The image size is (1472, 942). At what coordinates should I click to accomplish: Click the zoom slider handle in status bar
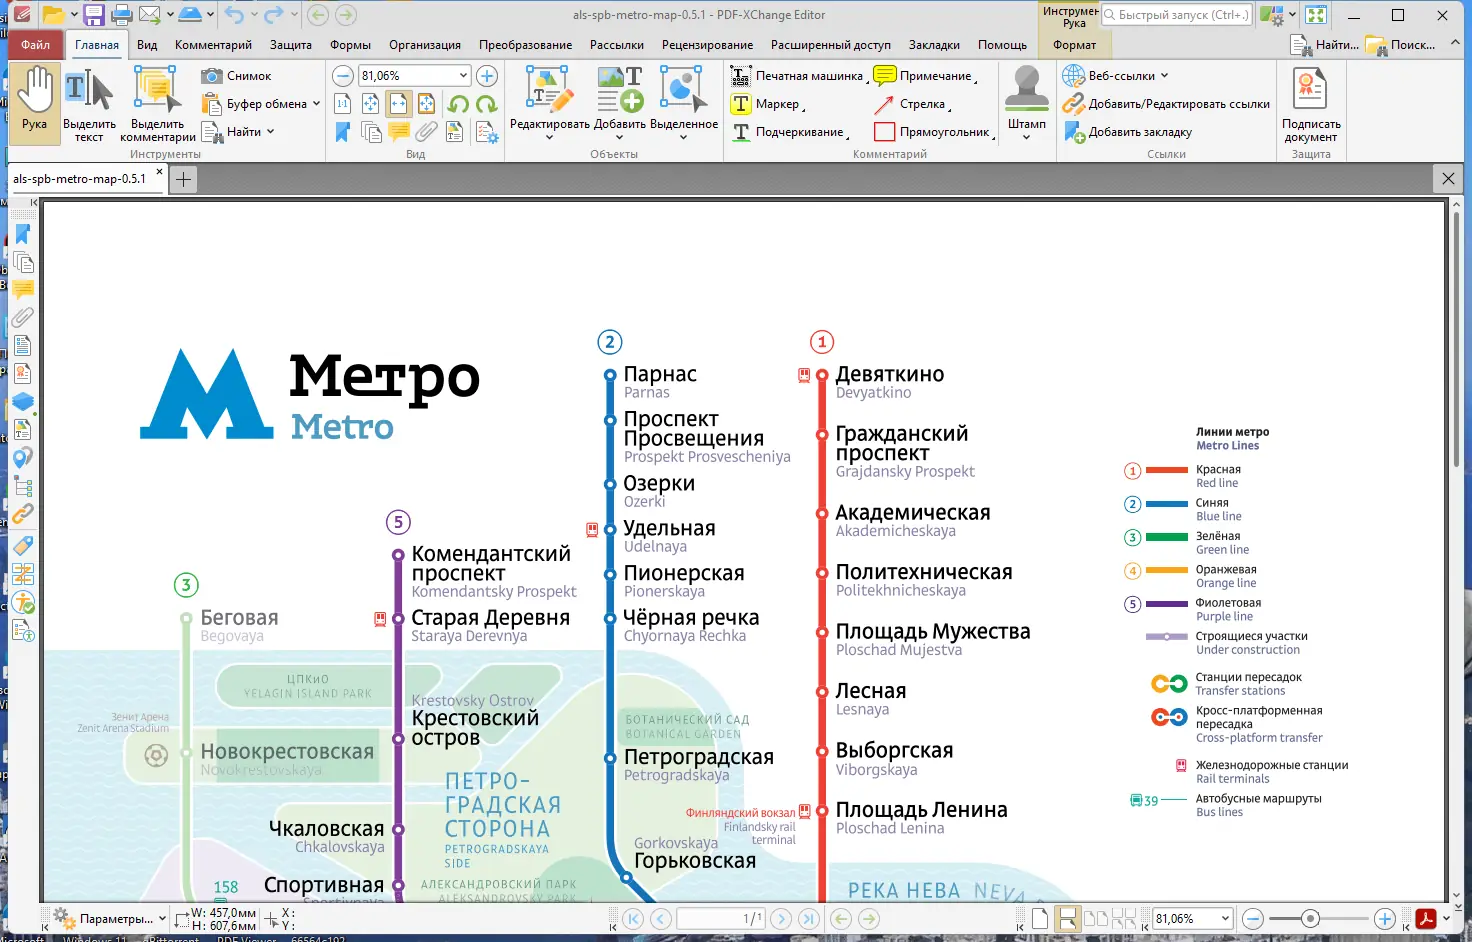tap(1311, 918)
